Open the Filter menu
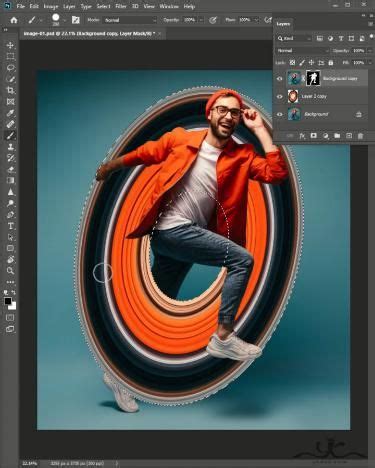The width and height of the screenshot is (375, 468). [121, 6]
